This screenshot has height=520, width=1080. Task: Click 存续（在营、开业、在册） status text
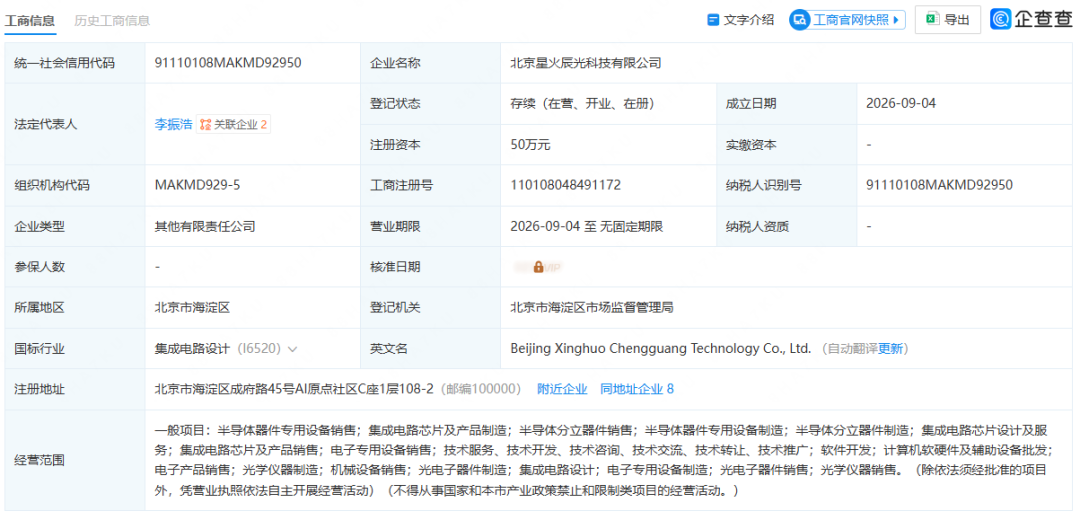pyautogui.click(x=582, y=104)
